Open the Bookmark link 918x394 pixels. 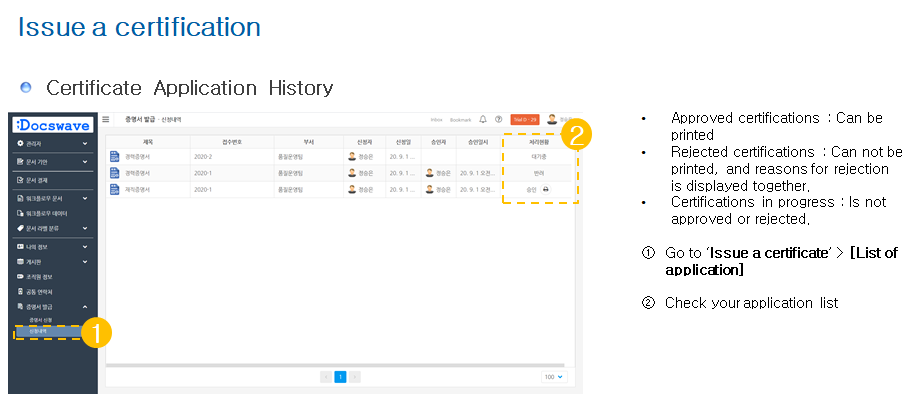click(x=460, y=119)
